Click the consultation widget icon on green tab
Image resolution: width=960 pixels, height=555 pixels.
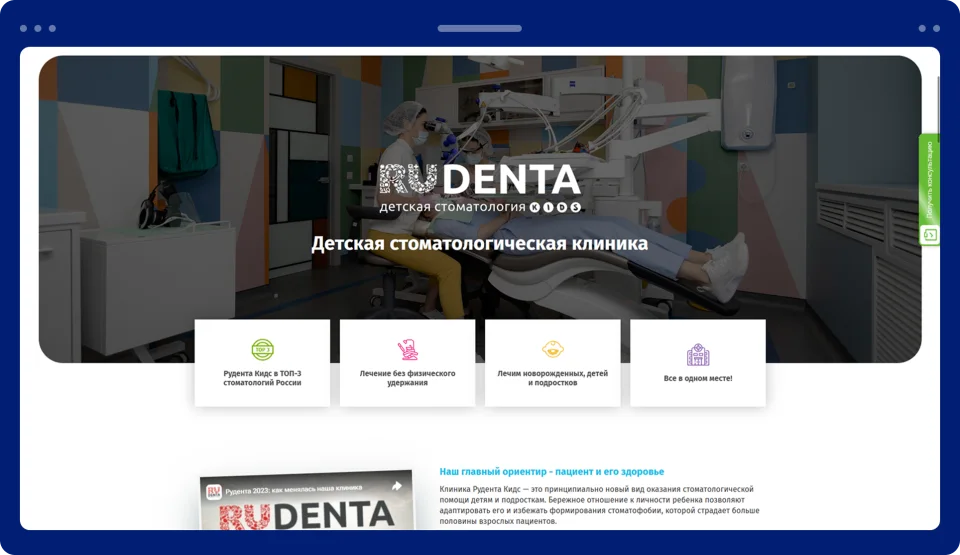(x=929, y=235)
